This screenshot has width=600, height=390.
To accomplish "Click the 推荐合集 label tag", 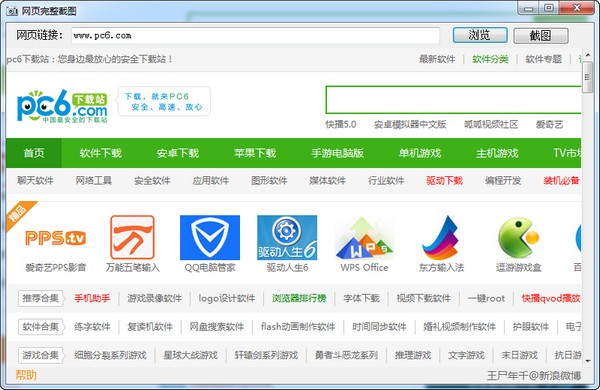I will (x=41, y=298).
